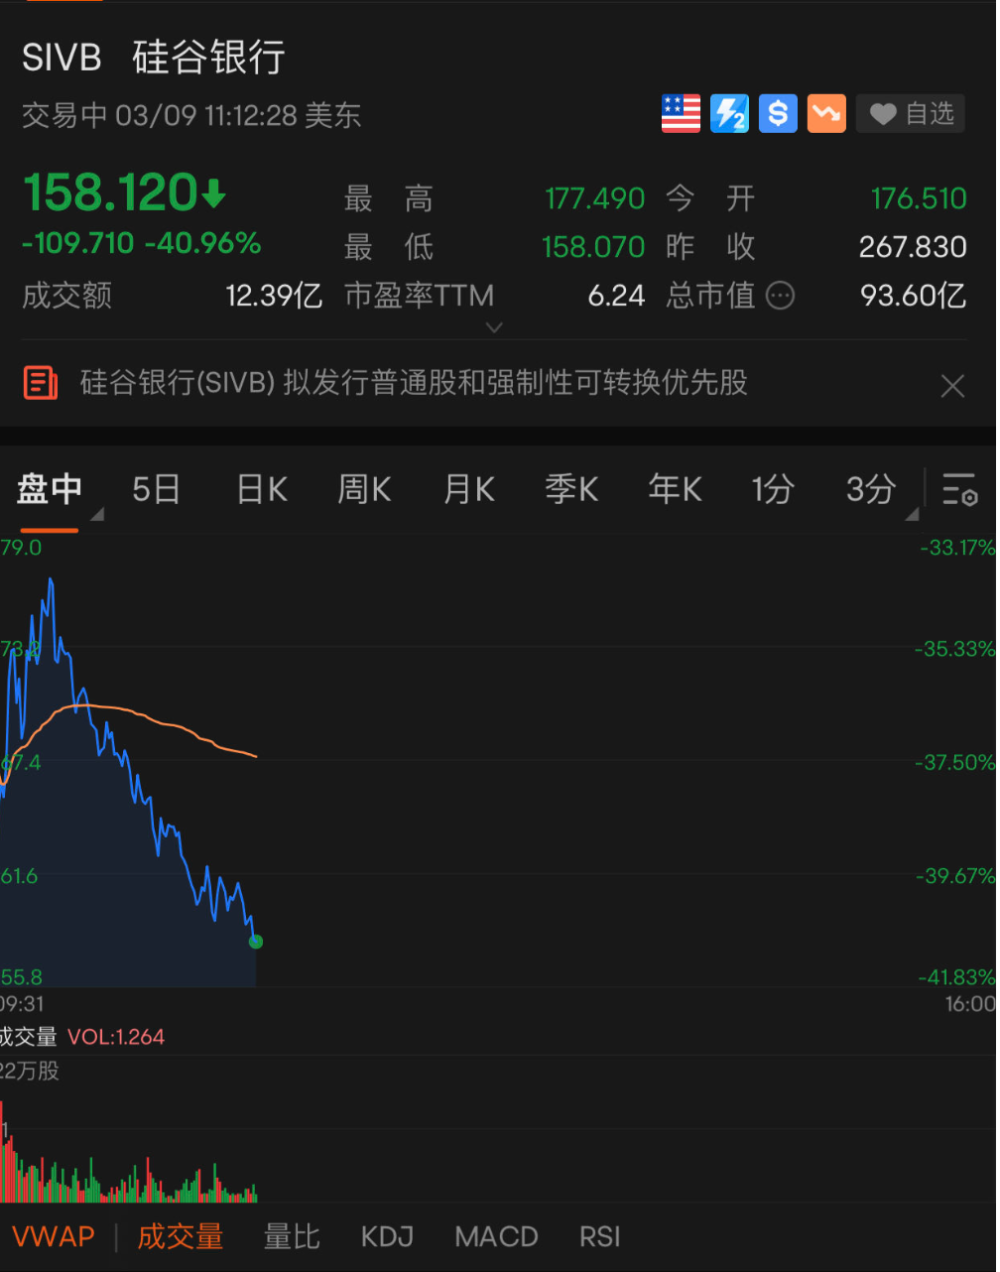Select the RSI indicator

click(599, 1236)
